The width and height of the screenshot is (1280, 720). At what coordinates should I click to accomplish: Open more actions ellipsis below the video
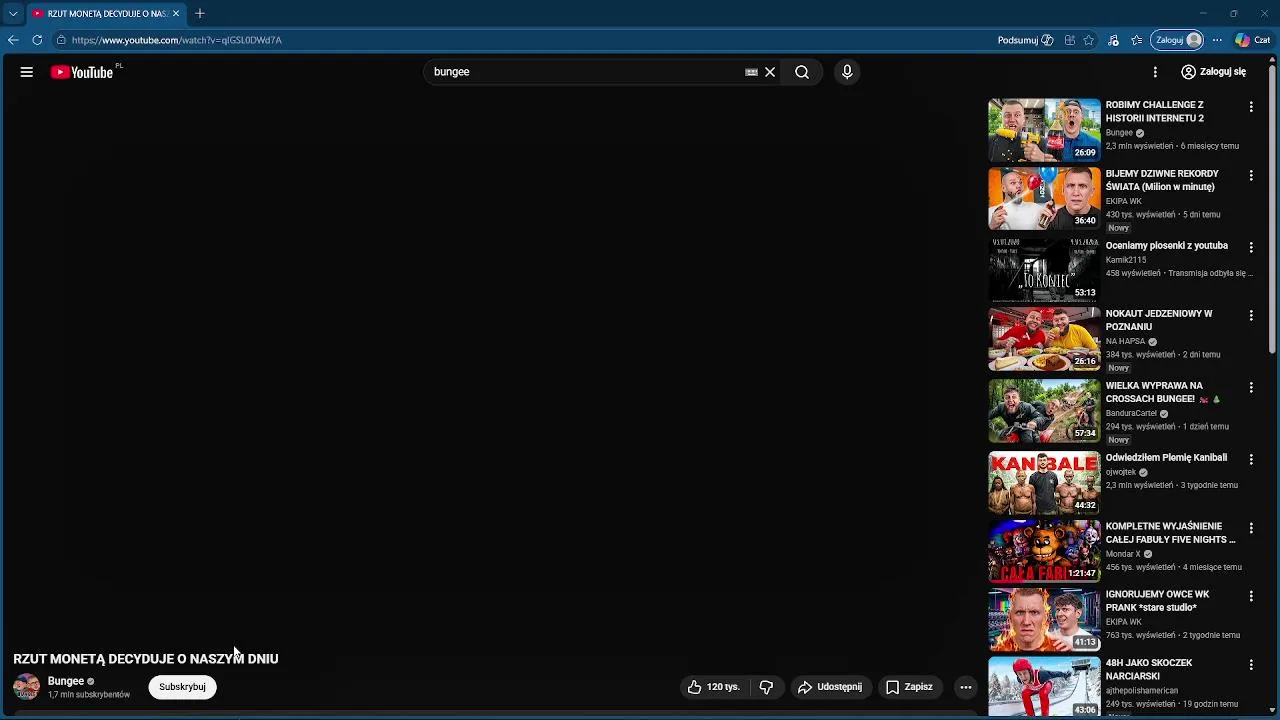coord(965,687)
